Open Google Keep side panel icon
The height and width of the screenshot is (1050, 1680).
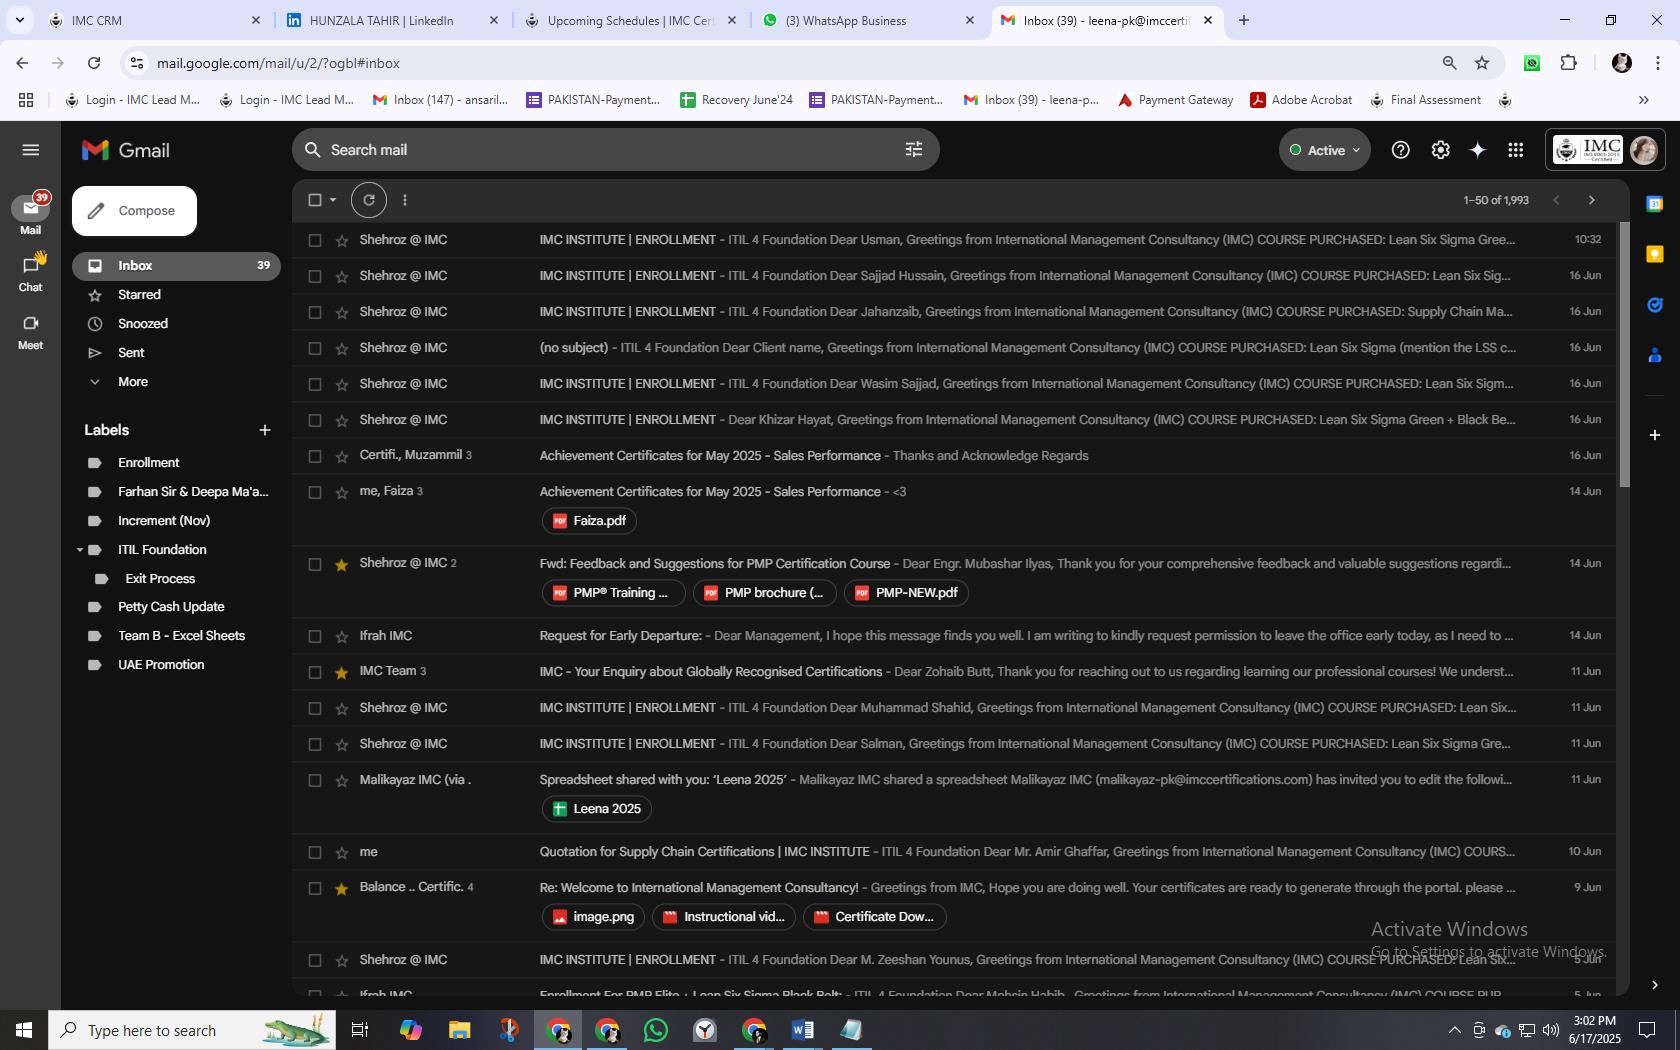pos(1655,254)
